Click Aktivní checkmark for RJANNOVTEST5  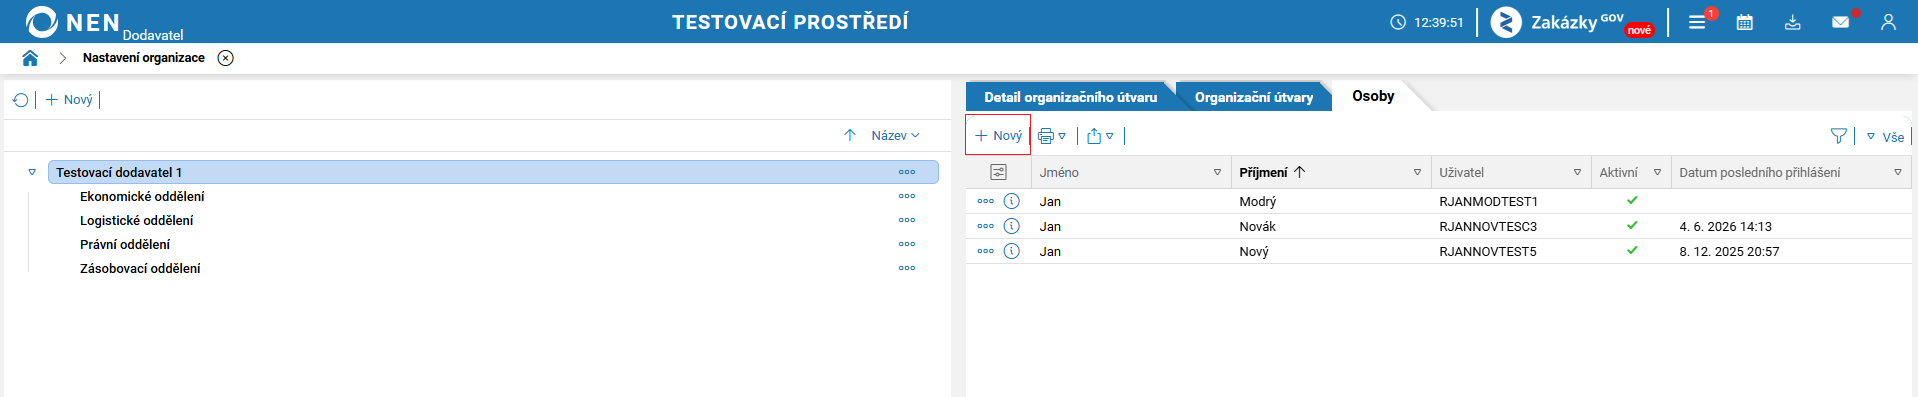point(1632,250)
